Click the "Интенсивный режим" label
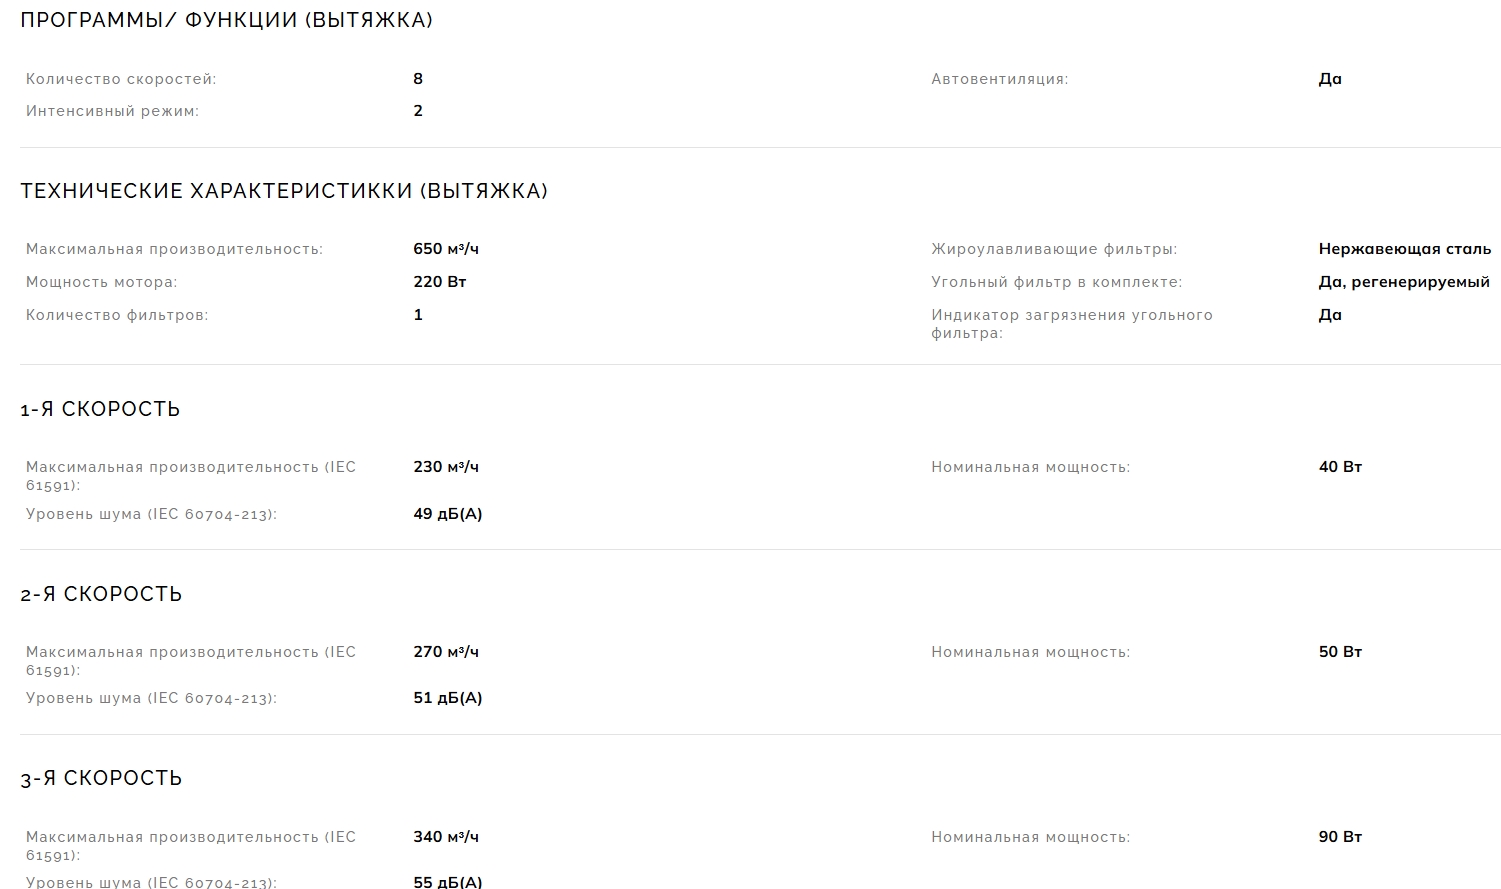Viewport: 1501px width, 889px height. point(113,111)
